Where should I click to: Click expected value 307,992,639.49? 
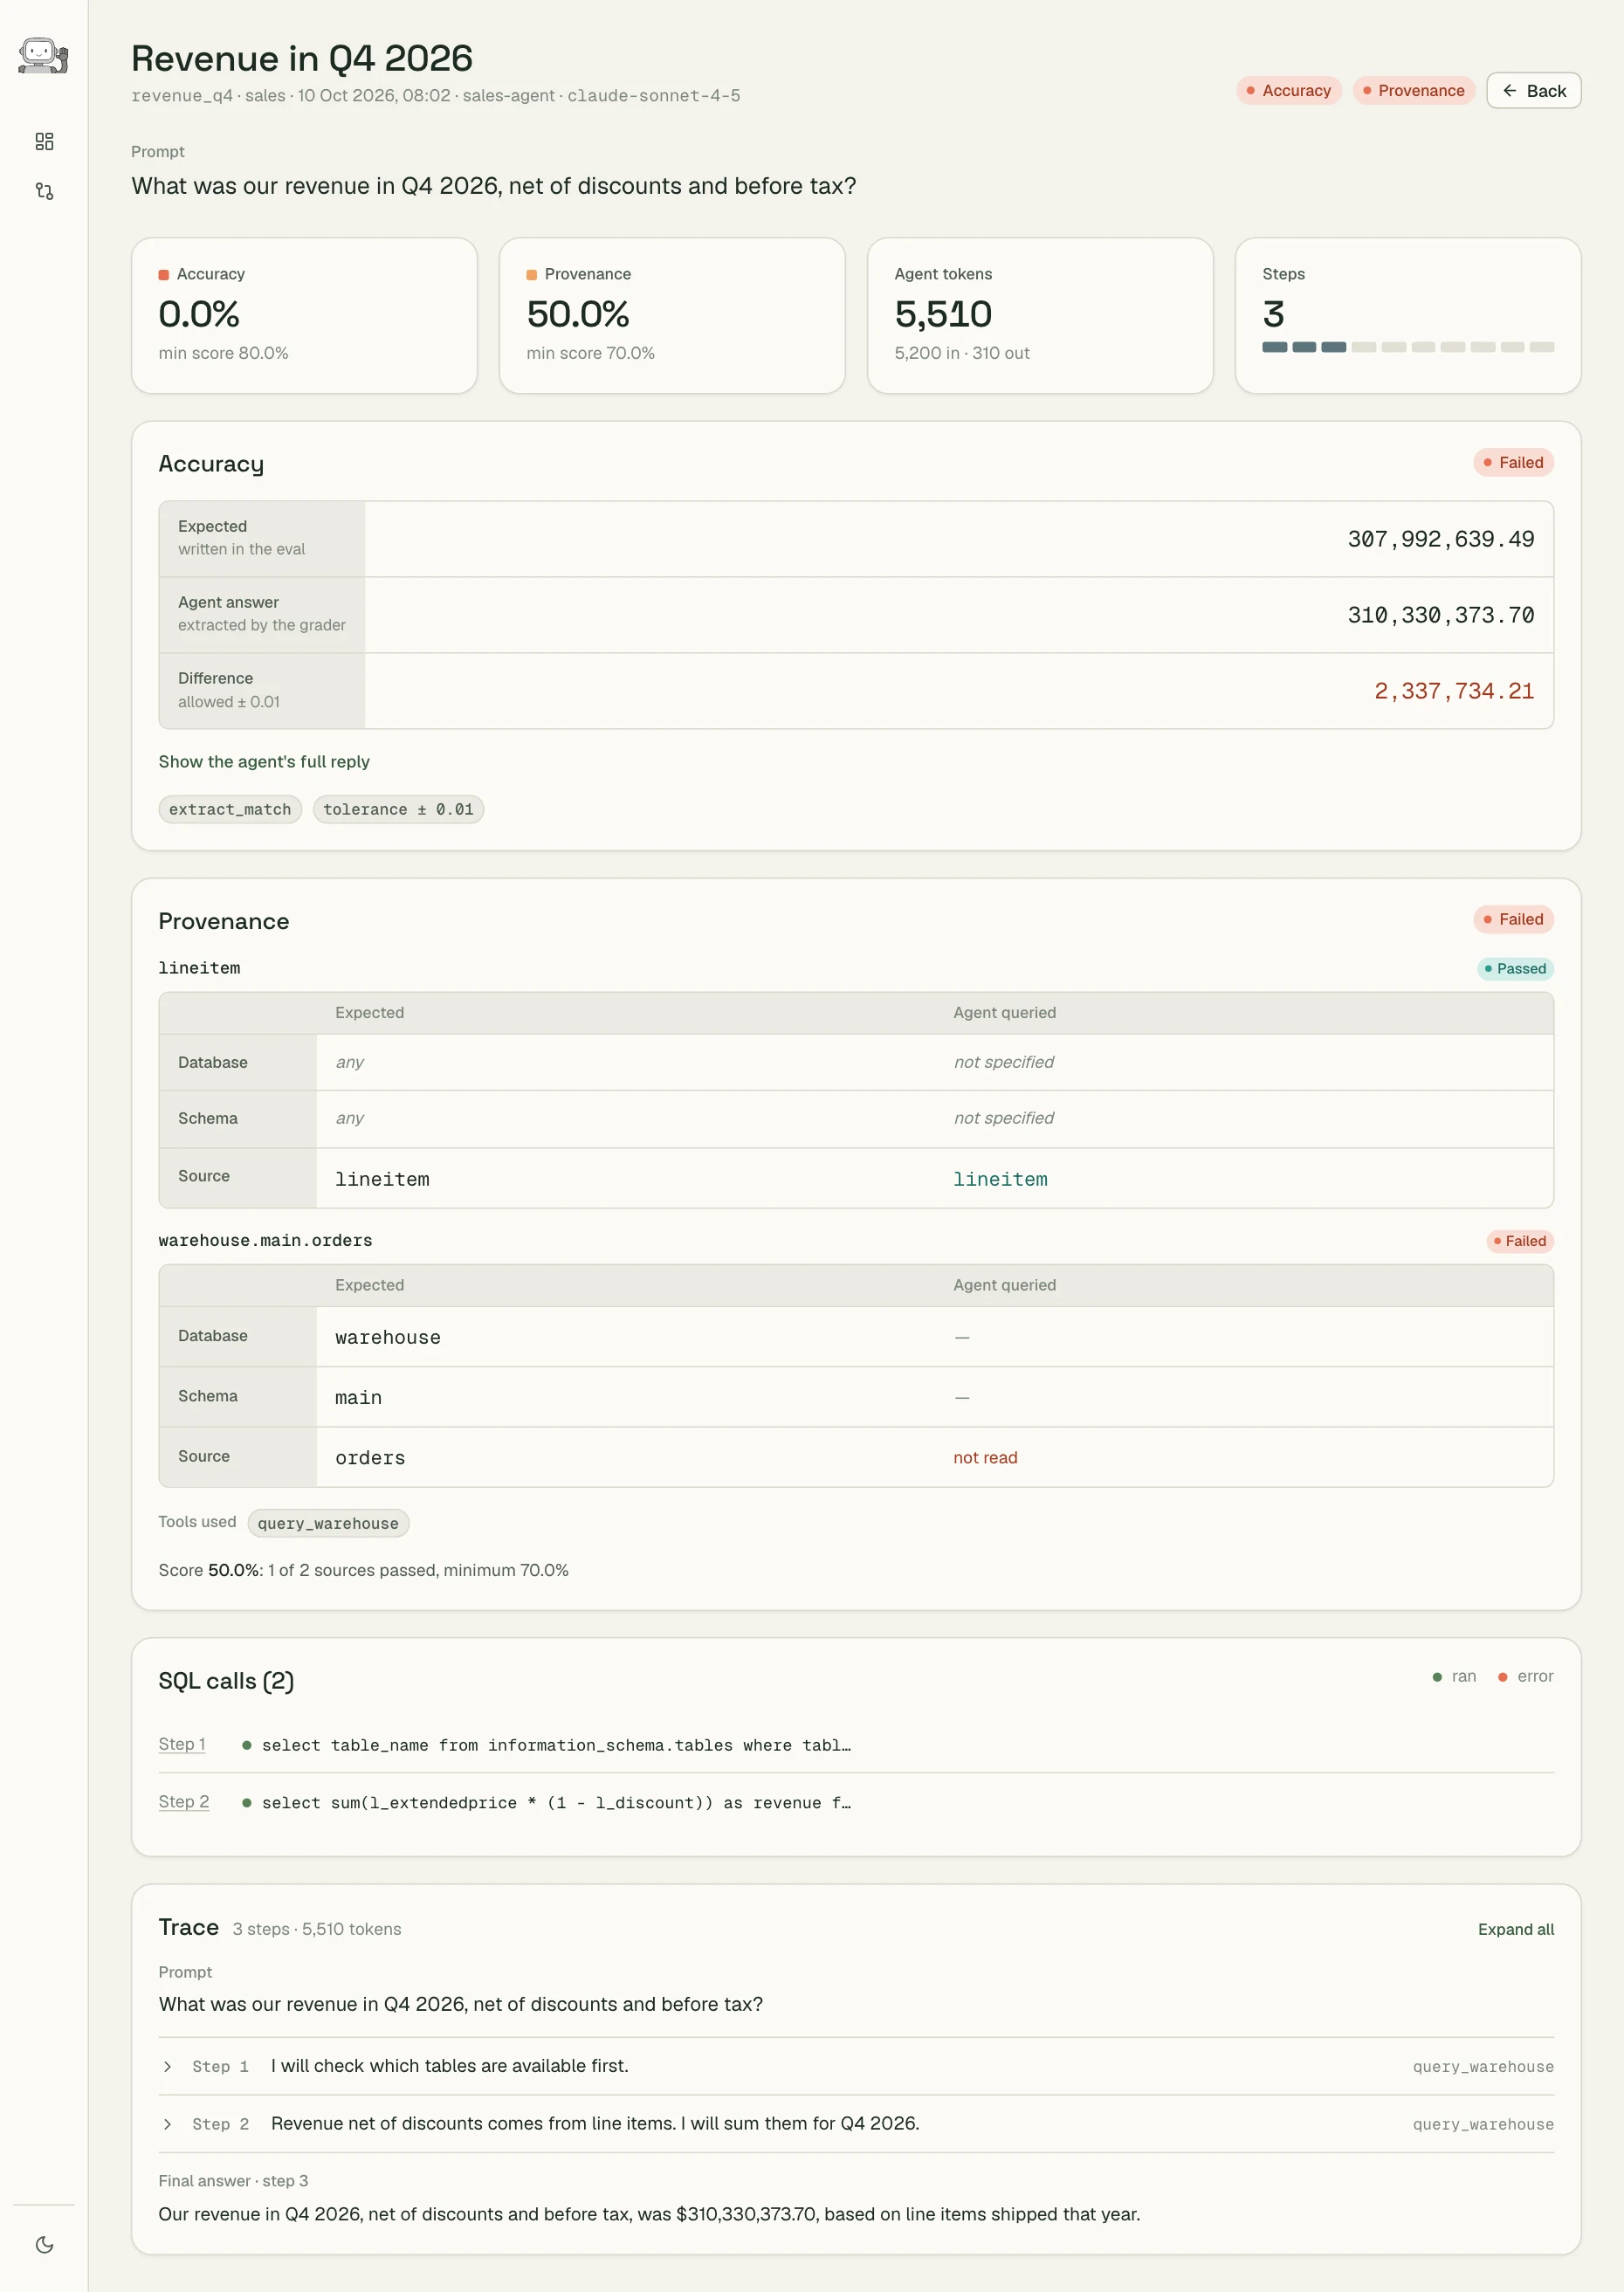coord(1440,540)
